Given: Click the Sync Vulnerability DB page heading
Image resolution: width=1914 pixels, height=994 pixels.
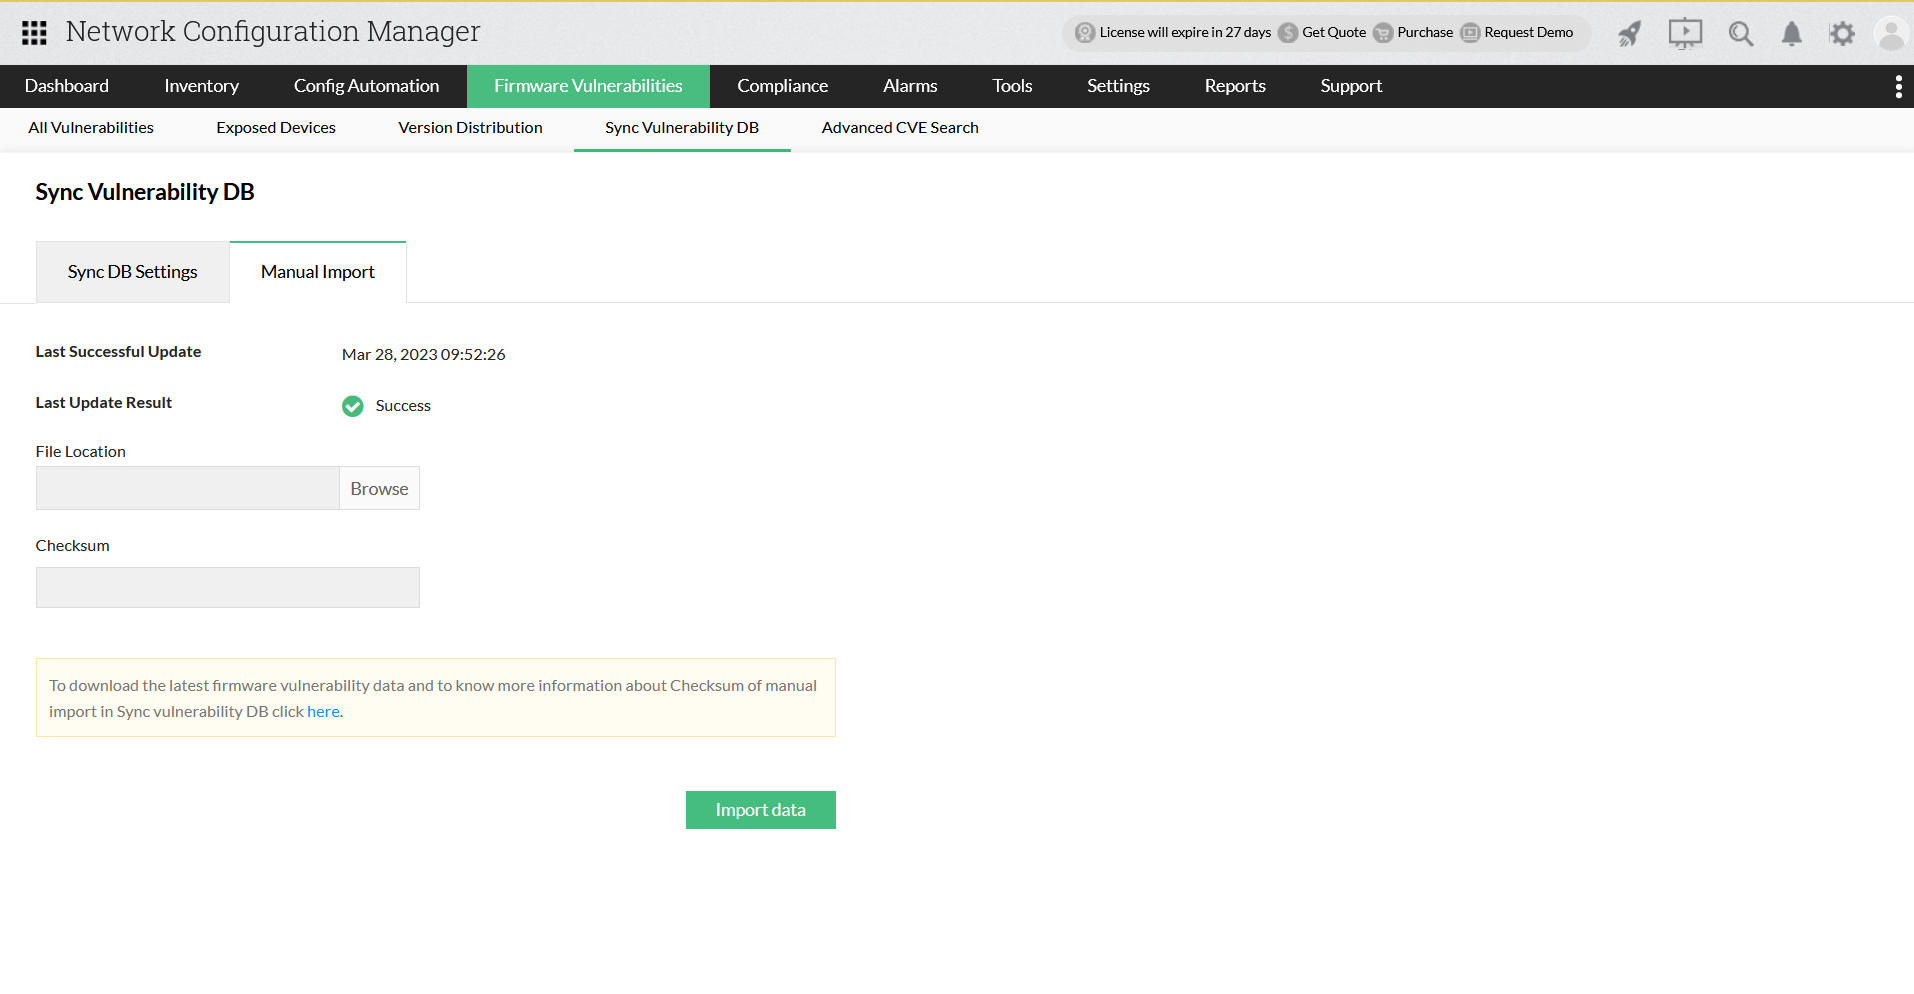Looking at the screenshot, I should coord(145,192).
